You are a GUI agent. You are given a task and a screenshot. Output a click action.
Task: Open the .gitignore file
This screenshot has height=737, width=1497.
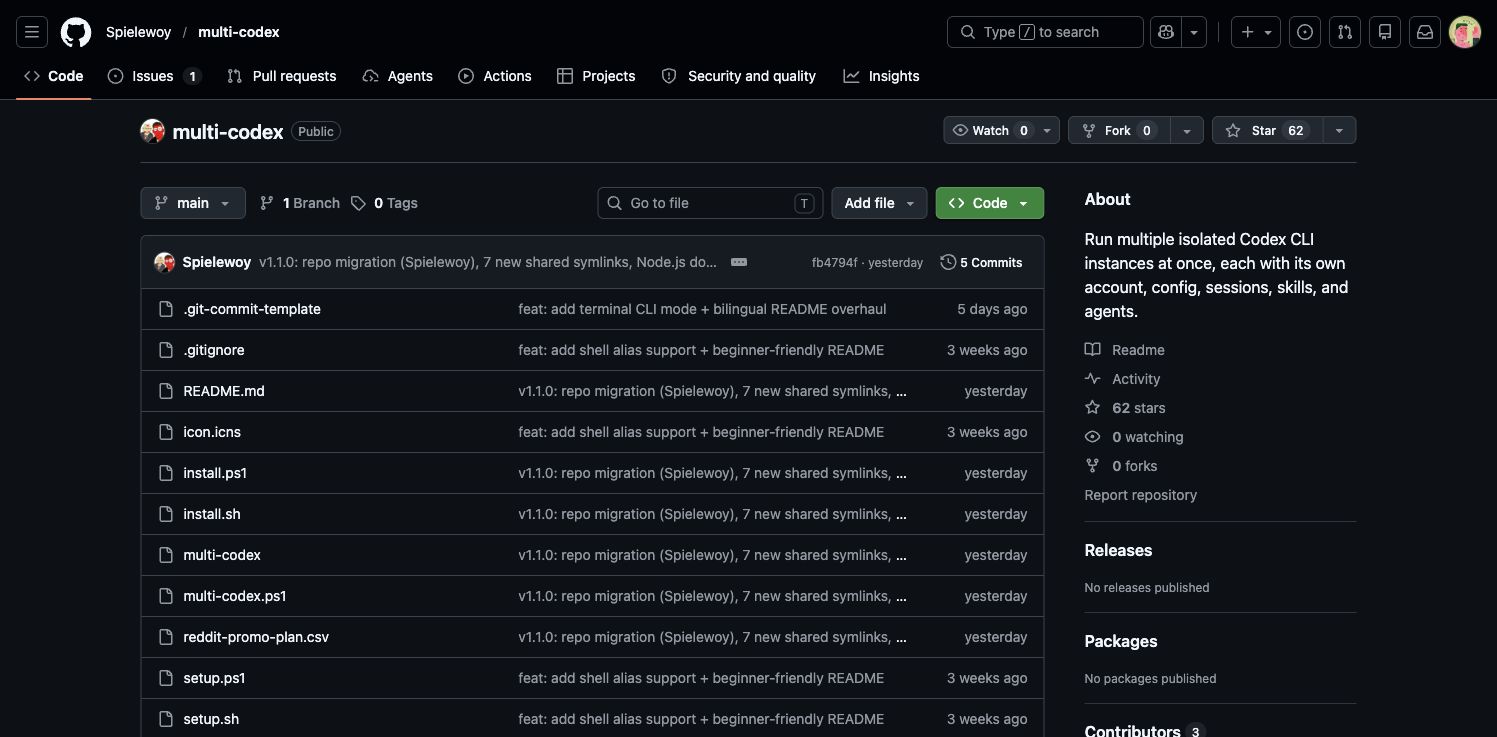click(214, 350)
